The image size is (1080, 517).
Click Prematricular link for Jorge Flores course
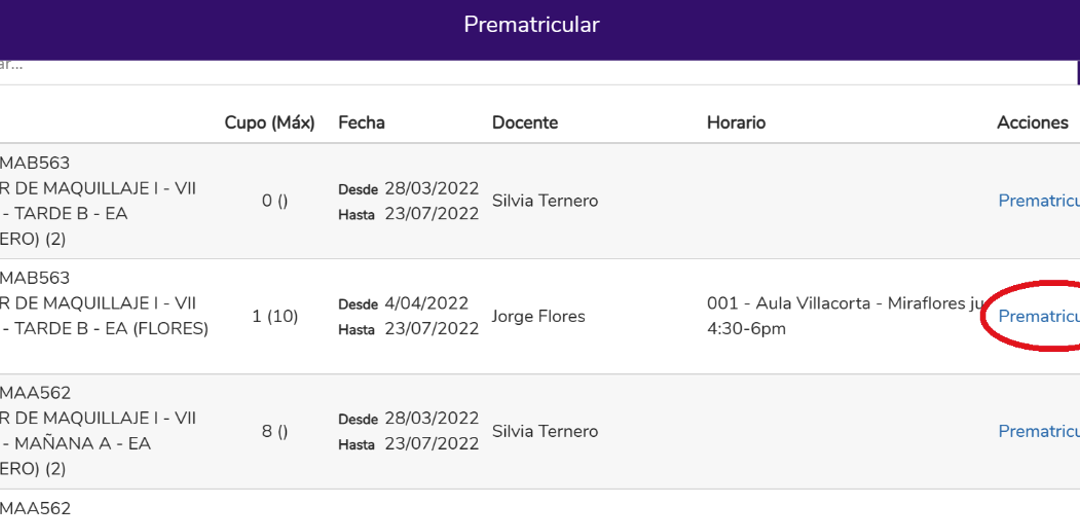[x=1039, y=316]
